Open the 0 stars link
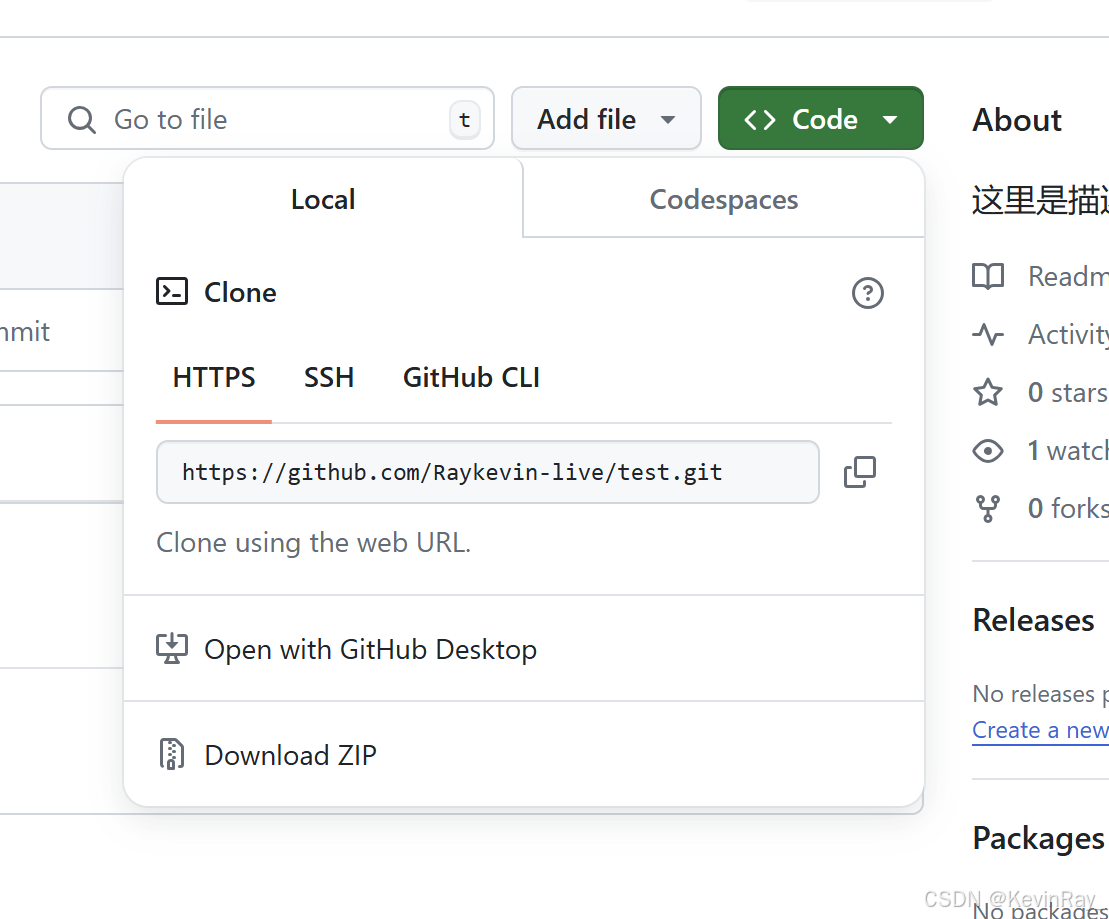1109x919 pixels. coord(1068,392)
